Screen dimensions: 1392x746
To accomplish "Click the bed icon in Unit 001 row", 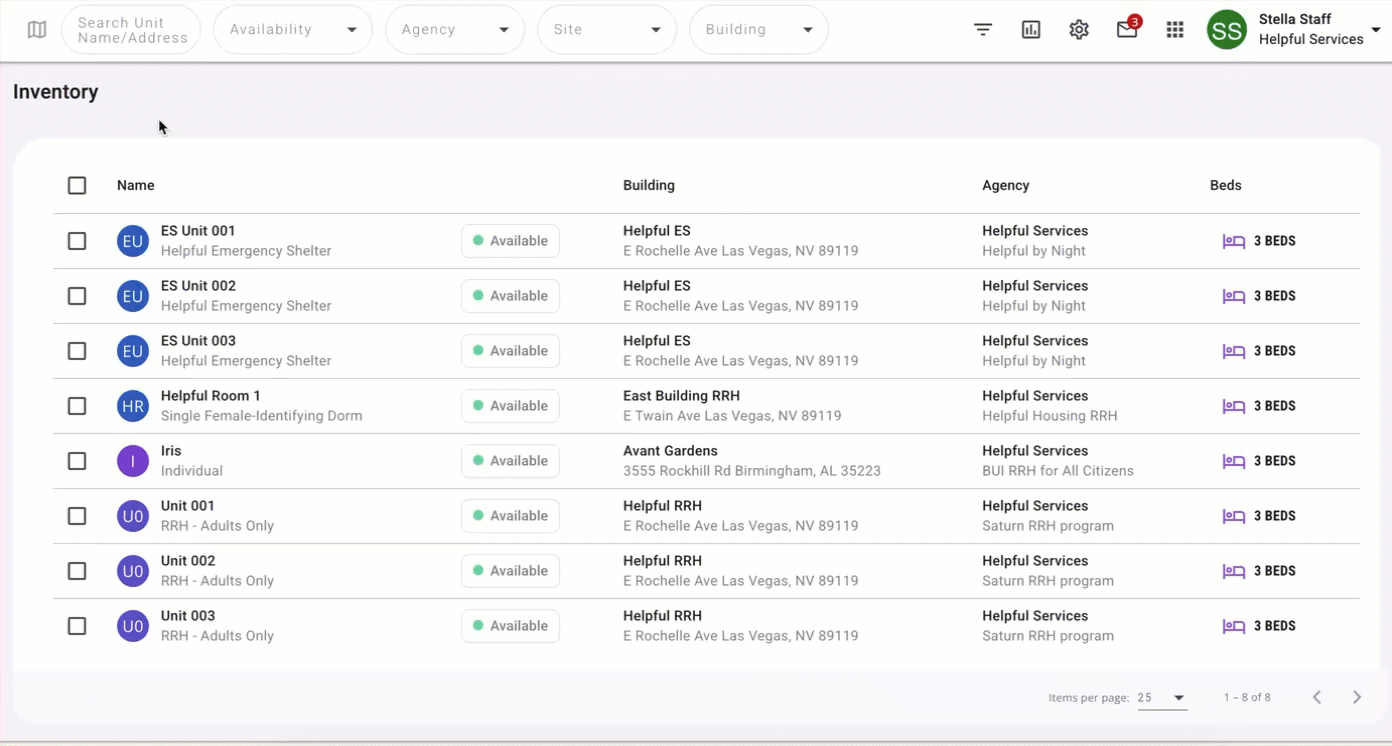I will pyautogui.click(x=1234, y=516).
